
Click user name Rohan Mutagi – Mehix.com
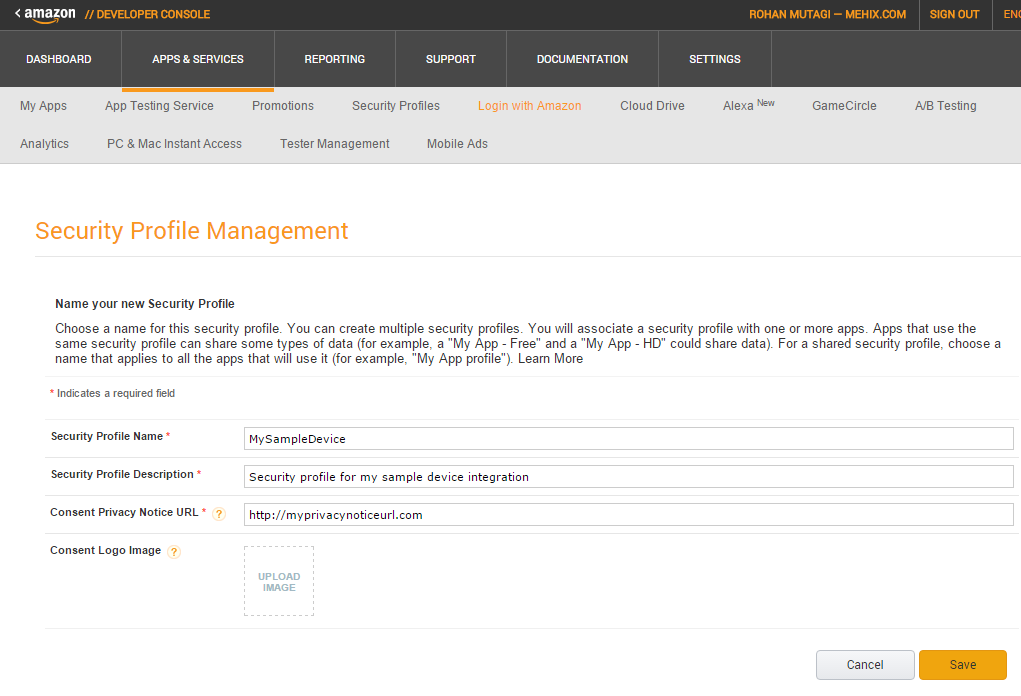click(x=828, y=14)
